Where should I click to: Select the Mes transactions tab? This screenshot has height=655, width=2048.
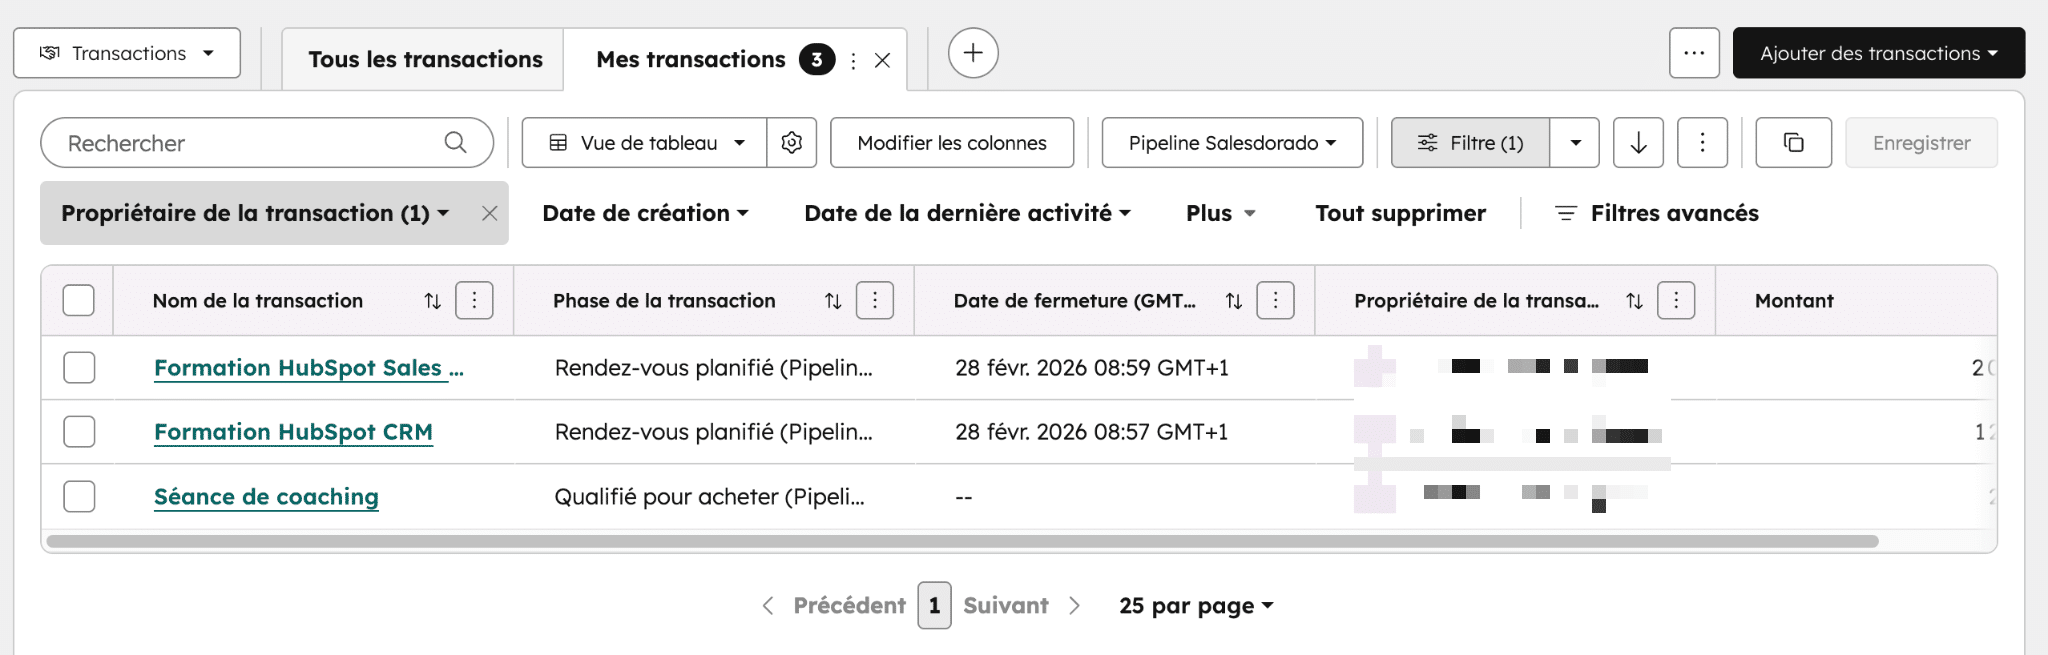690,60
